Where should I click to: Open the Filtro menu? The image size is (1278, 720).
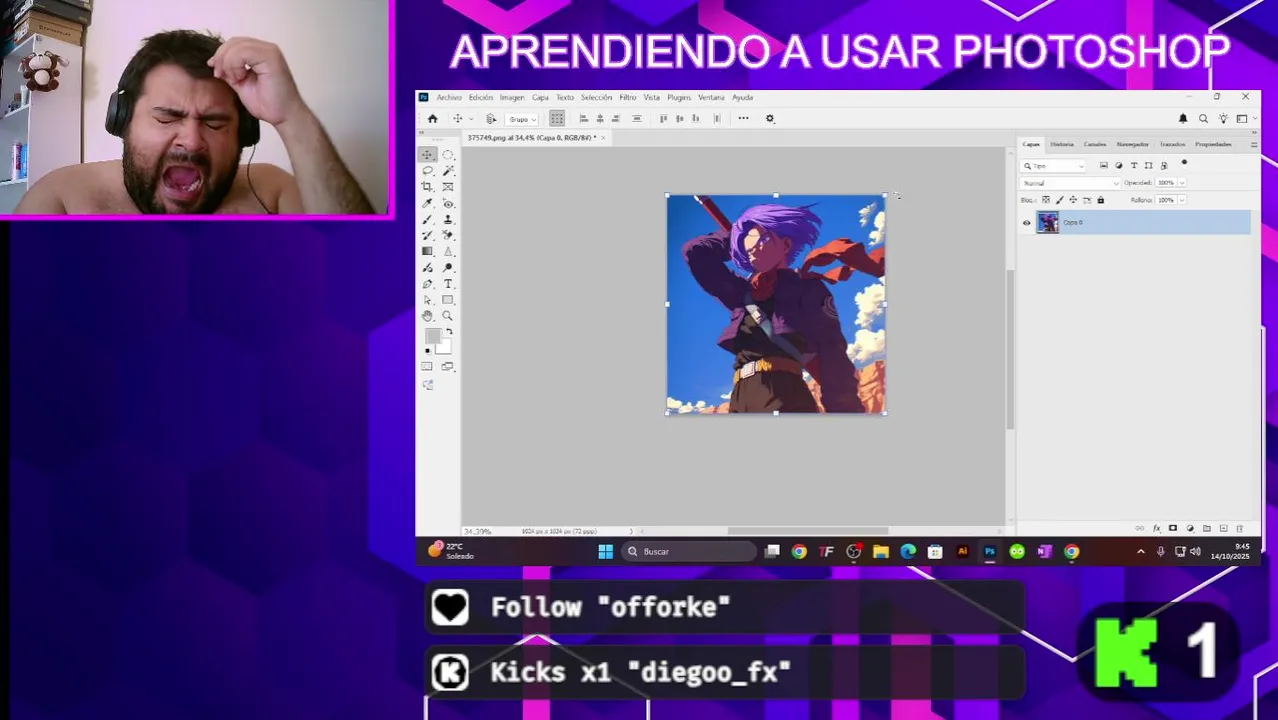[627, 97]
